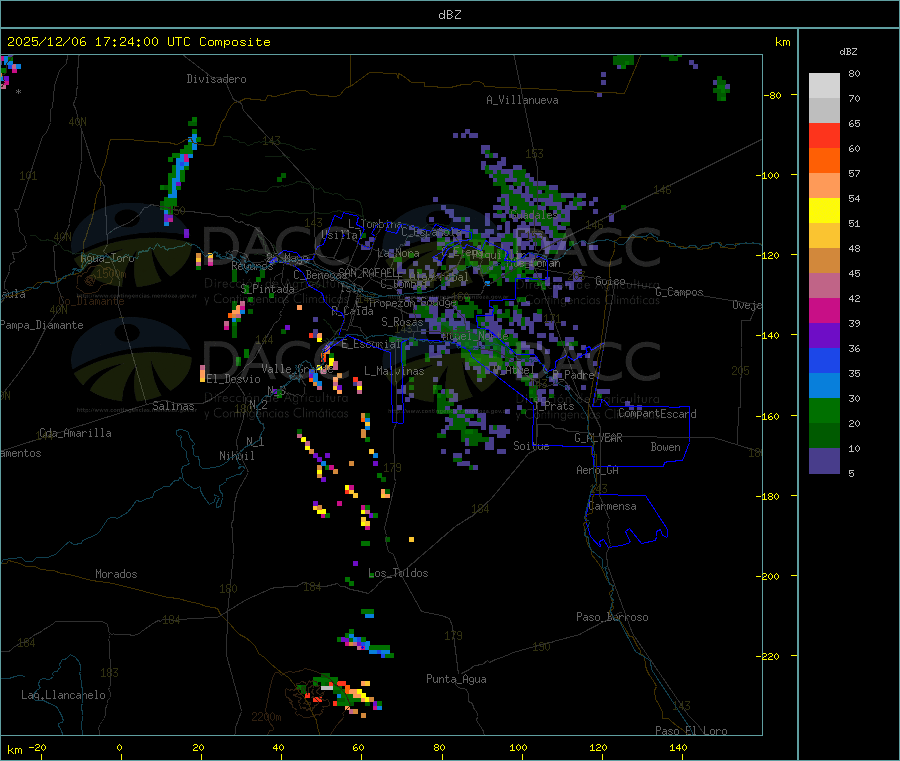Click the x-axis tick label 100
The height and width of the screenshot is (761, 900).
point(518,747)
